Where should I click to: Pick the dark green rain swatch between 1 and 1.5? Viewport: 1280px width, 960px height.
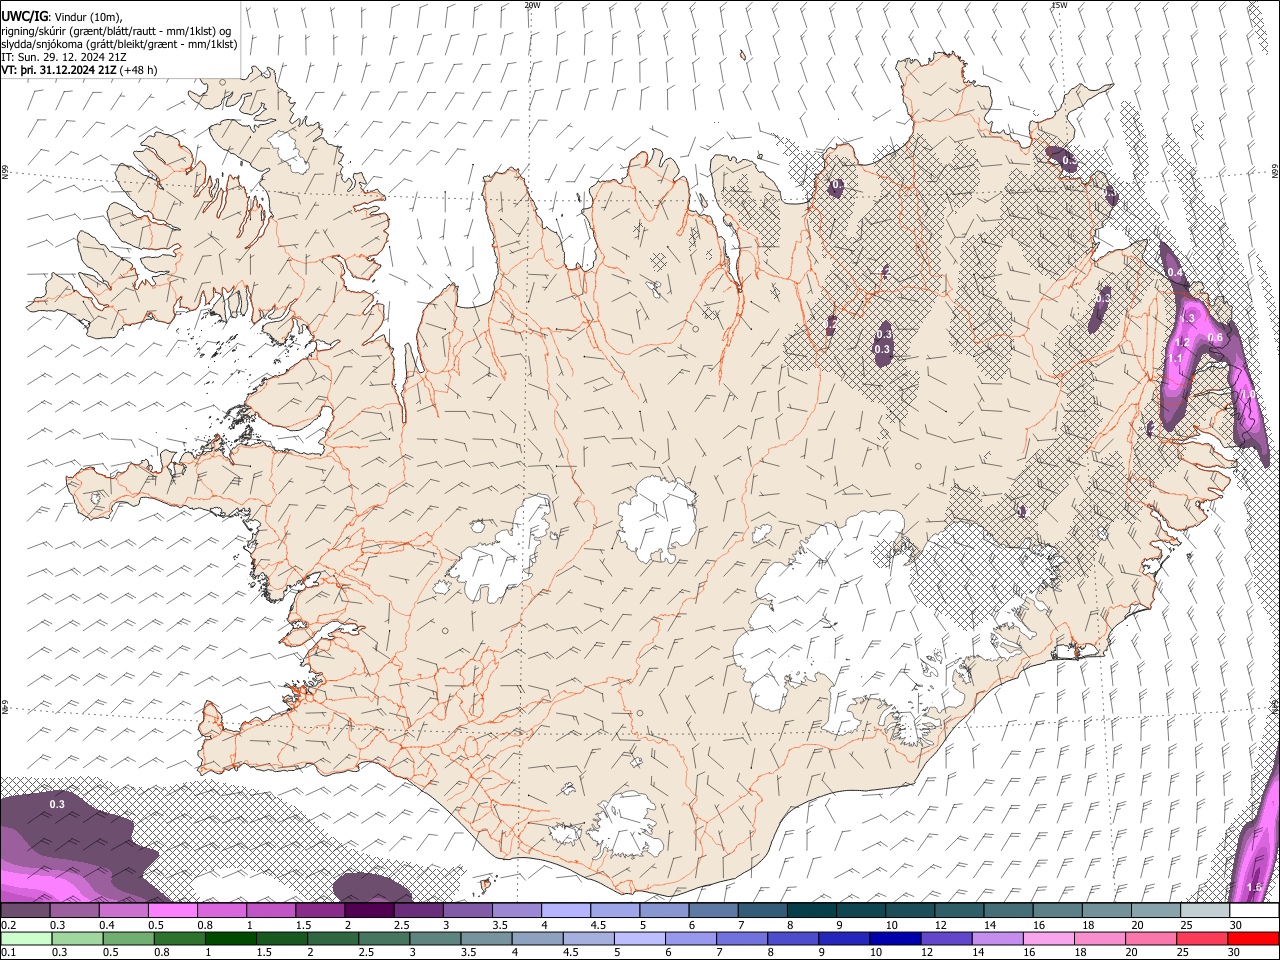(231, 938)
